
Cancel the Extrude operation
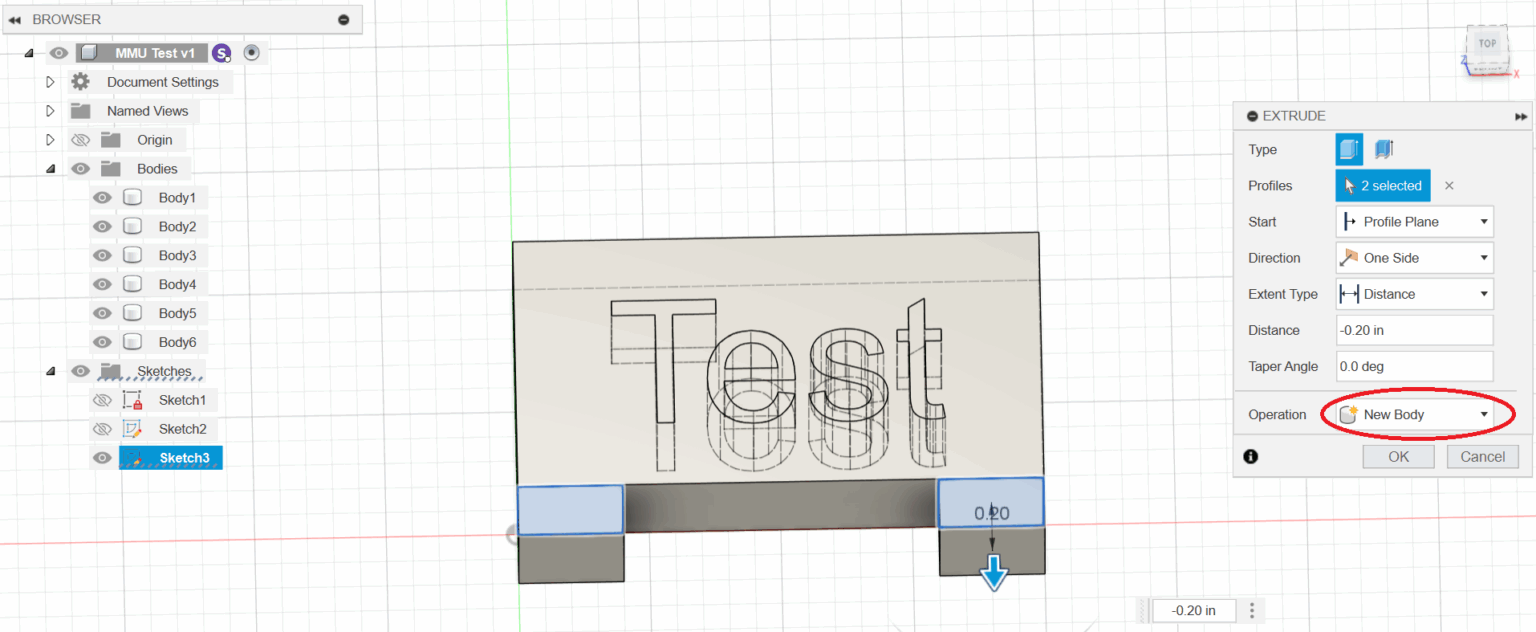tap(1482, 456)
